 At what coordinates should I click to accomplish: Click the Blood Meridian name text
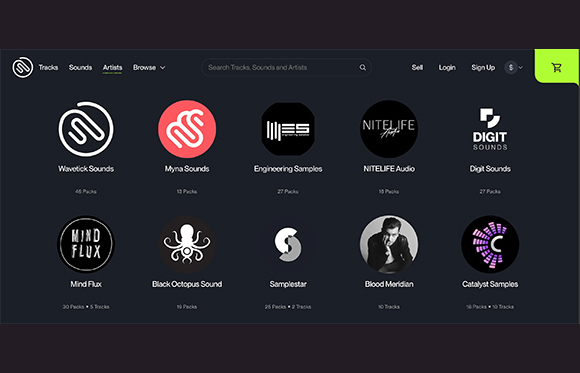coord(389,284)
